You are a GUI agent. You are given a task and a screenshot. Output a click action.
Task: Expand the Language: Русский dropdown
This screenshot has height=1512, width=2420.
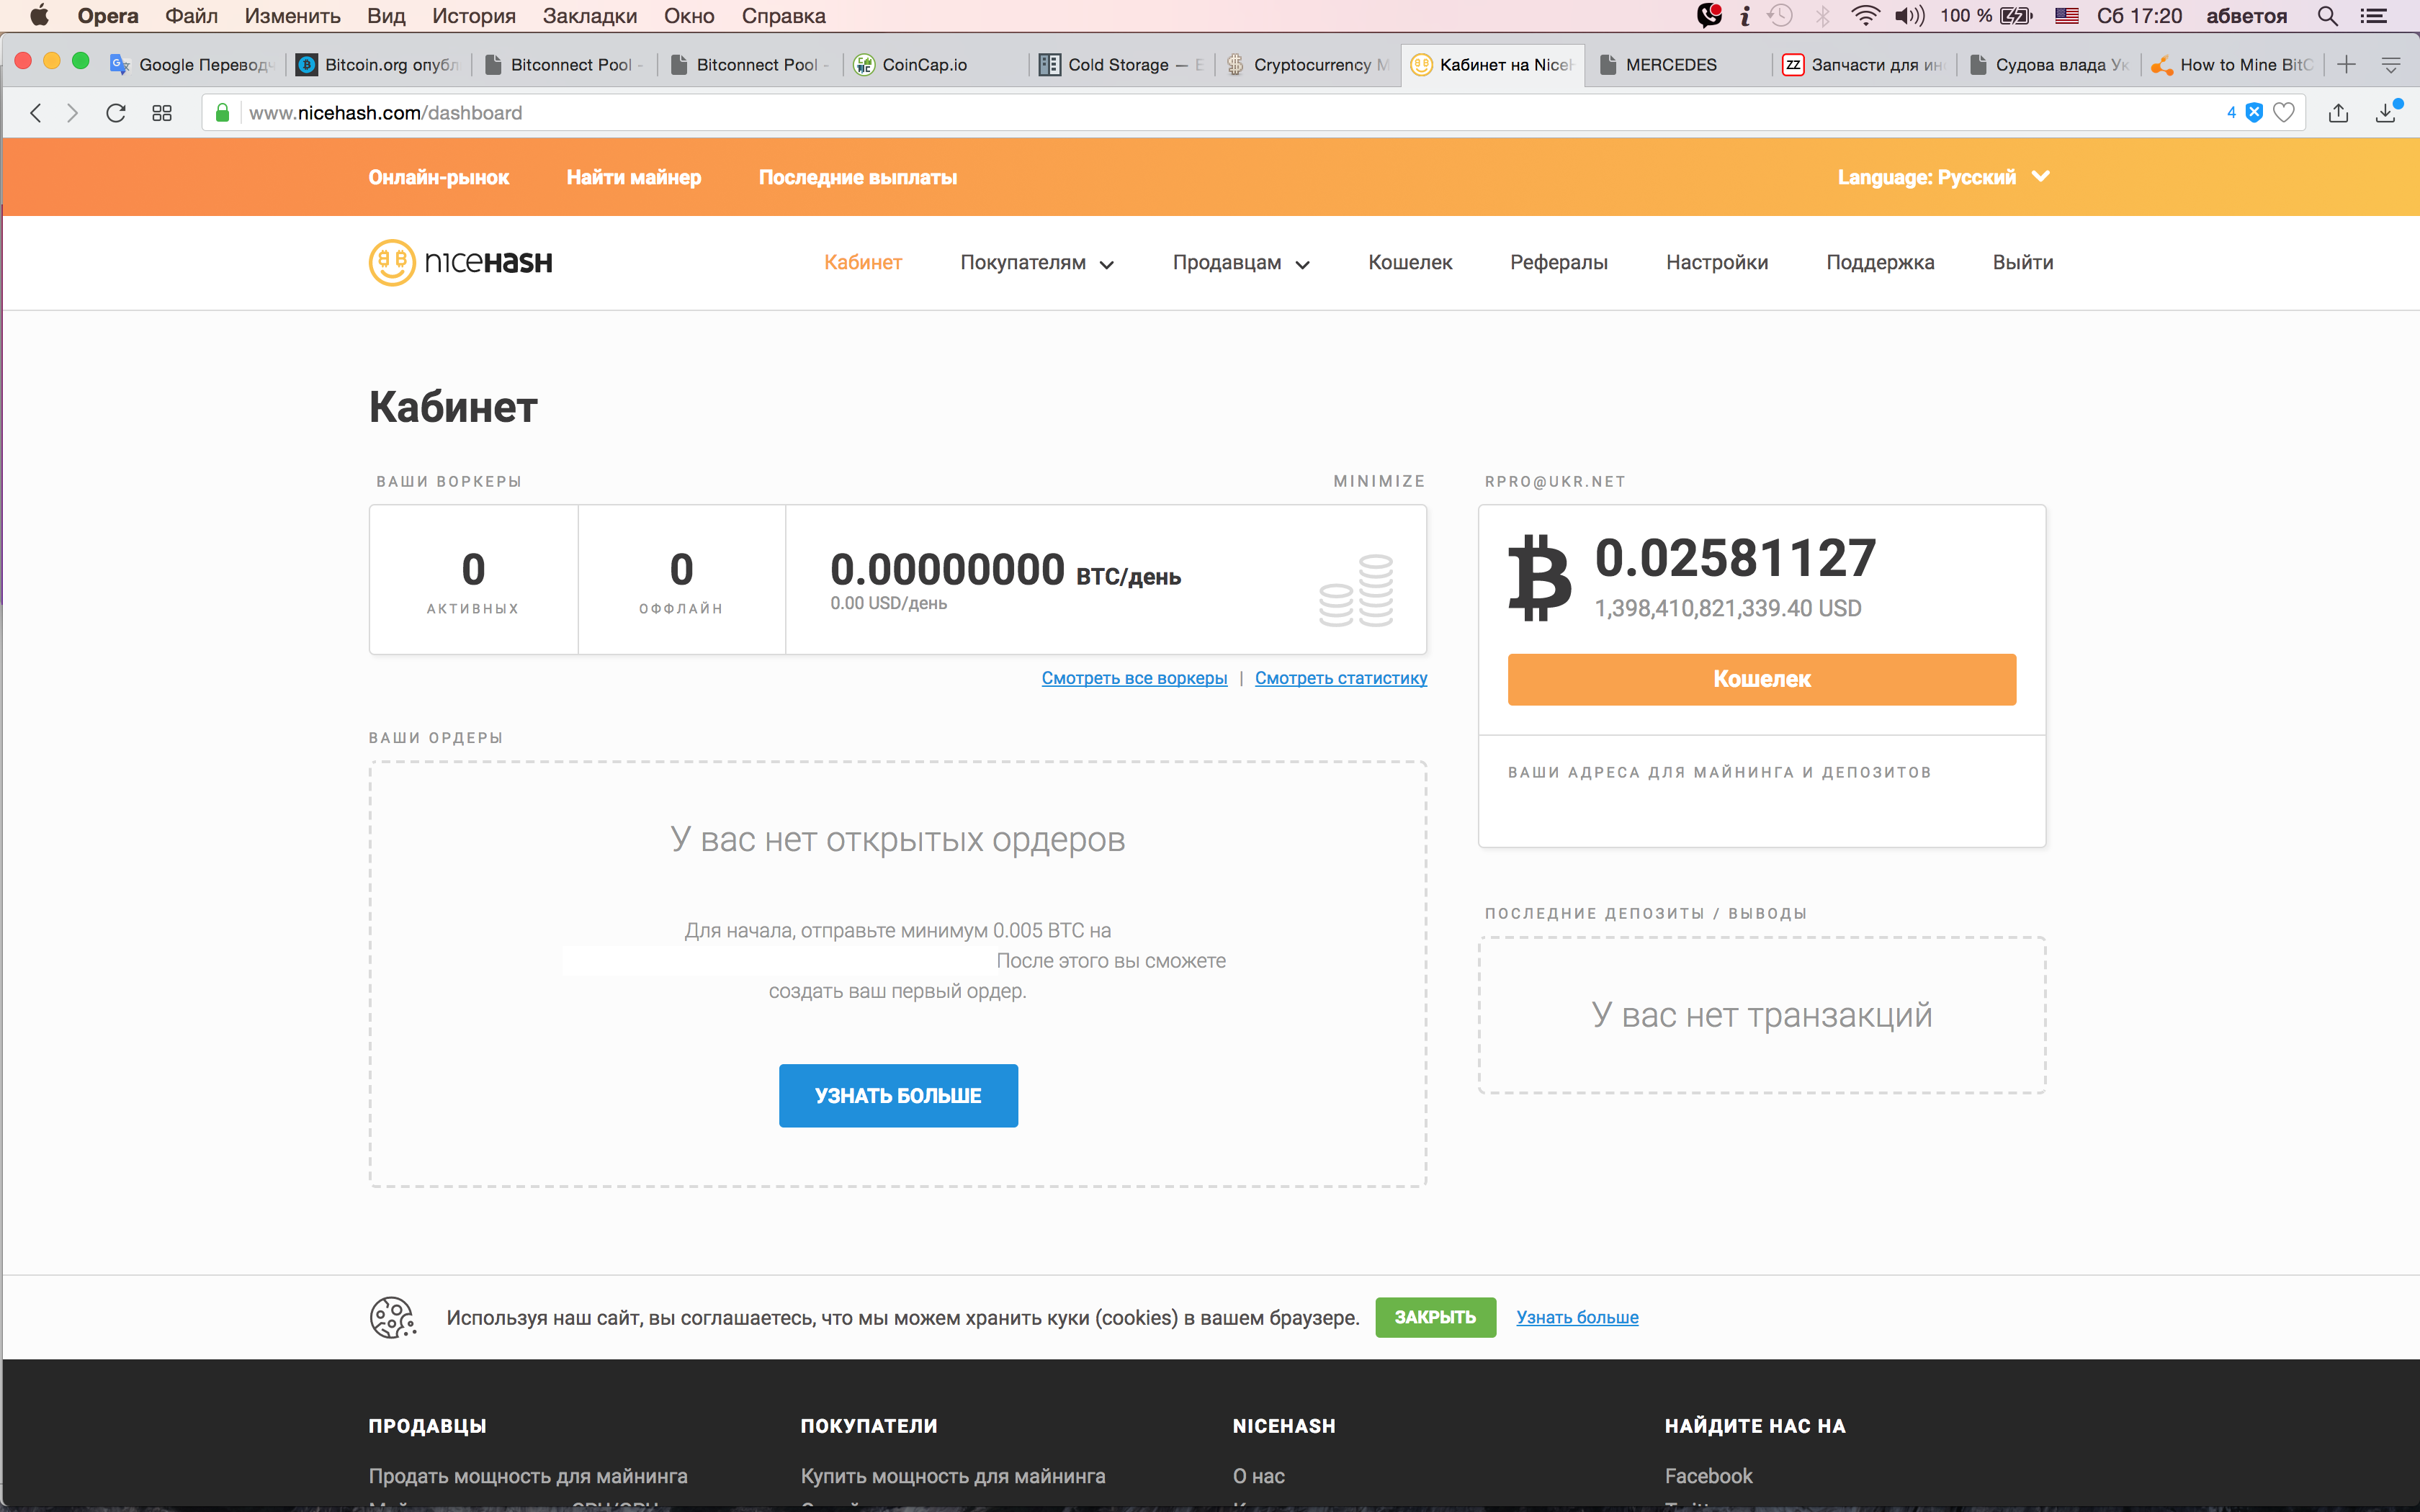[1943, 177]
